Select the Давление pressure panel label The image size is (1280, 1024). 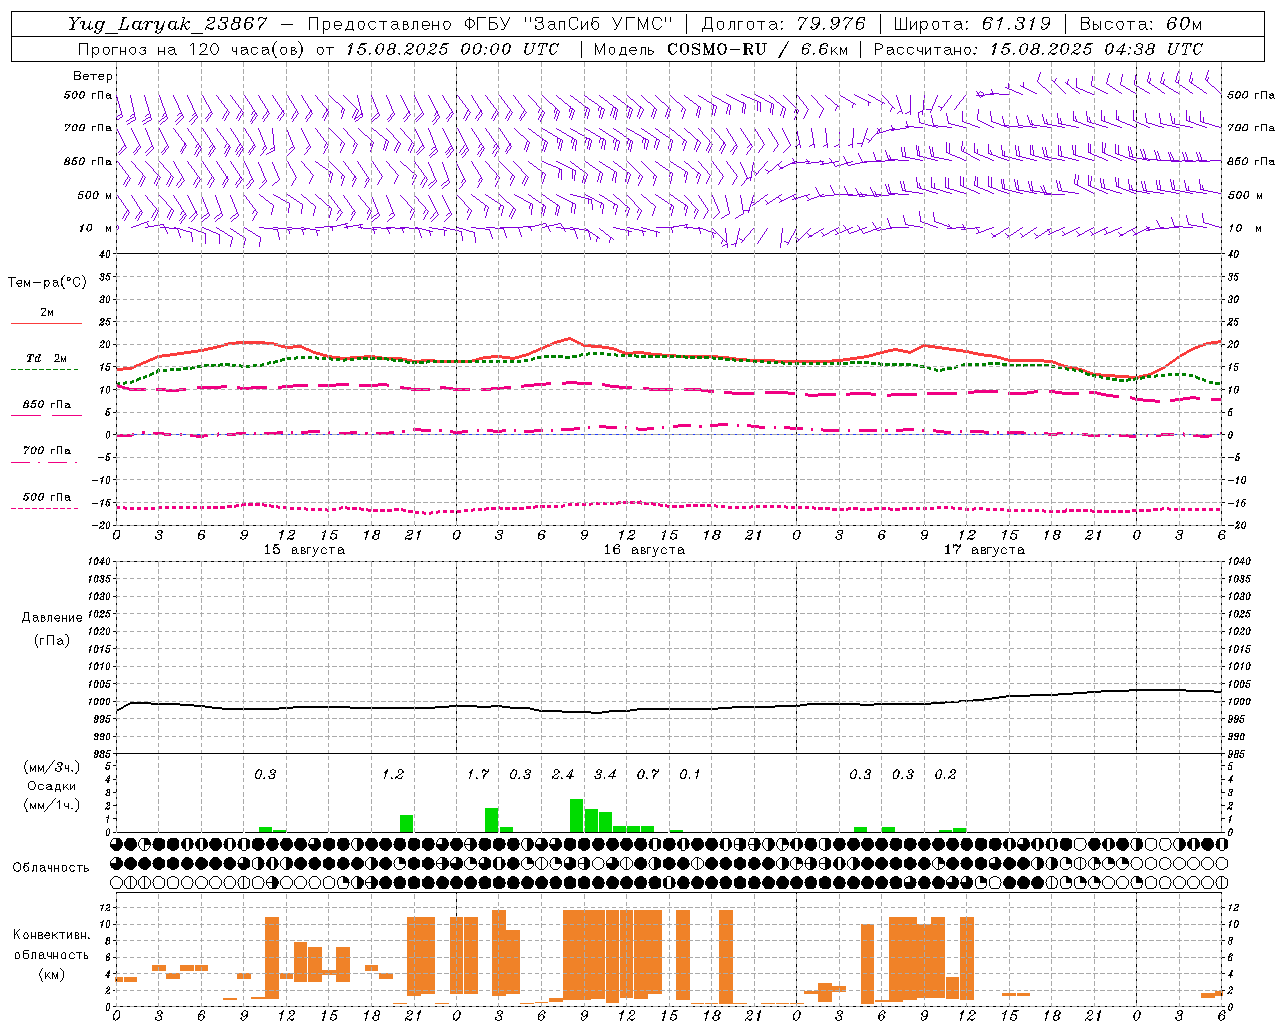click(x=52, y=618)
